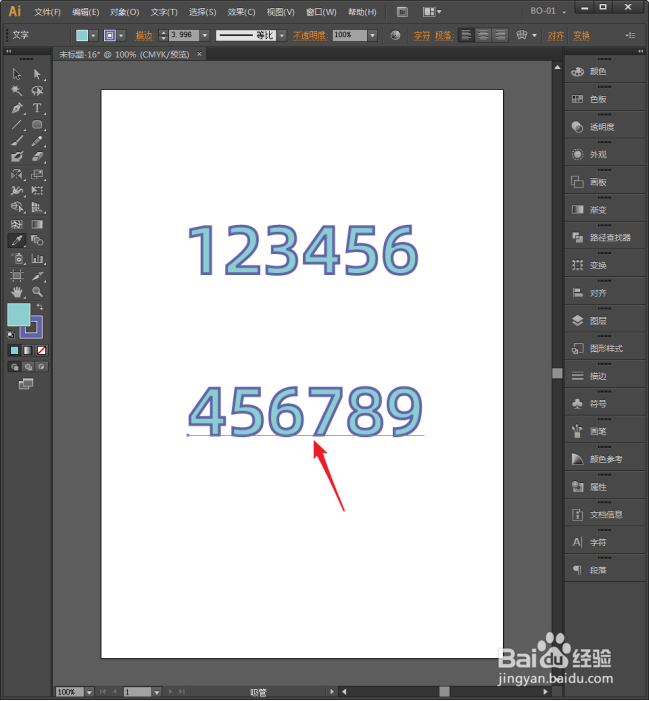Set fill mode to Gradient
649x701 pixels.
tap(28, 350)
